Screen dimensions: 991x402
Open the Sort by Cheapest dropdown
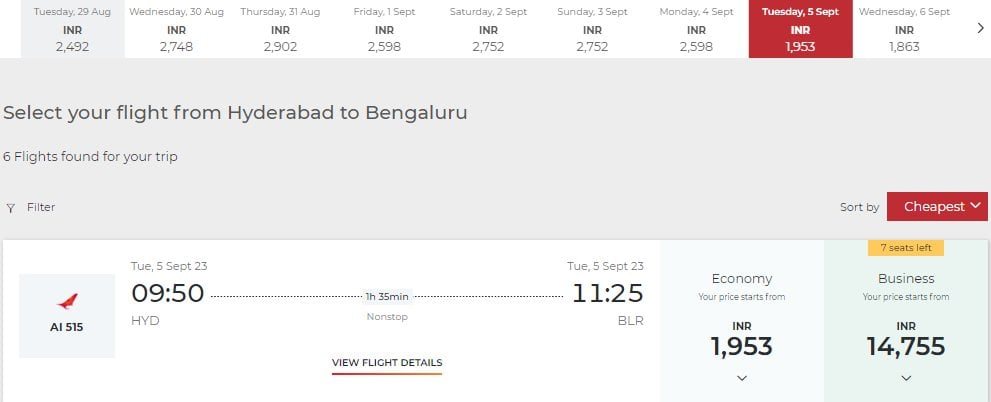point(937,207)
